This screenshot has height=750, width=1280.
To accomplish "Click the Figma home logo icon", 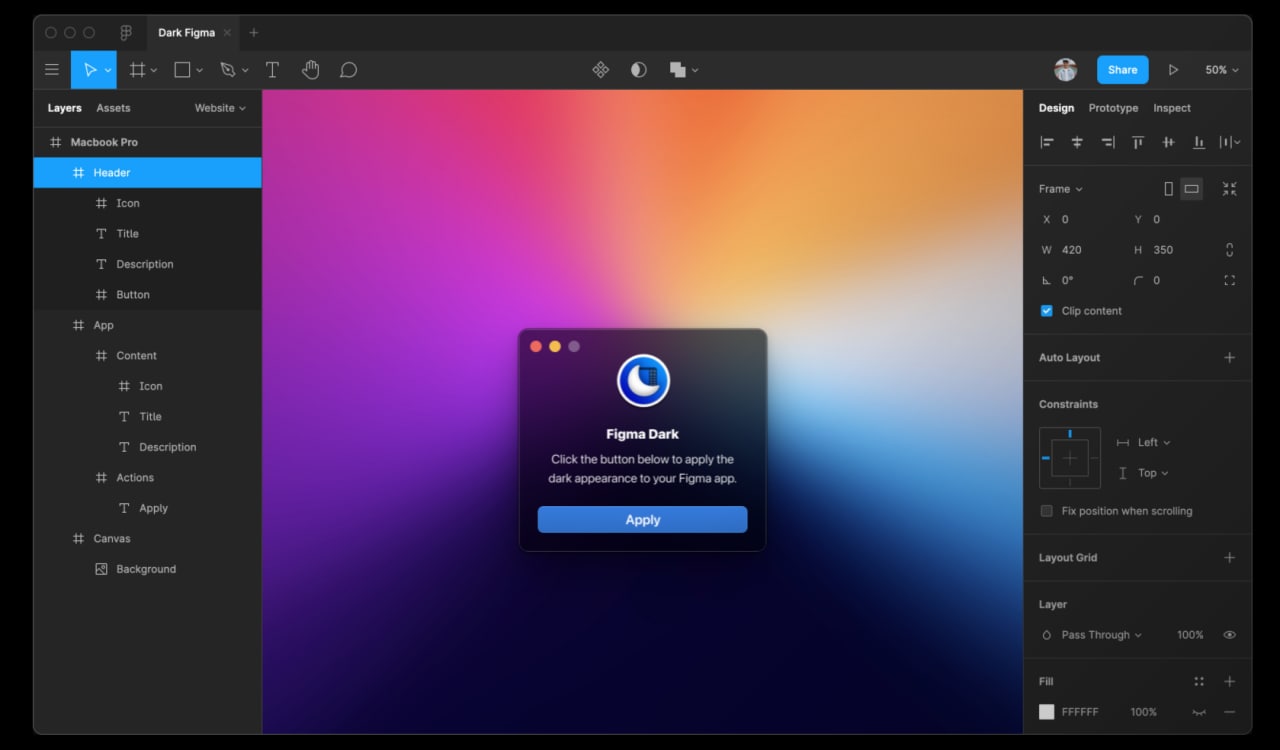I will tap(126, 33).
